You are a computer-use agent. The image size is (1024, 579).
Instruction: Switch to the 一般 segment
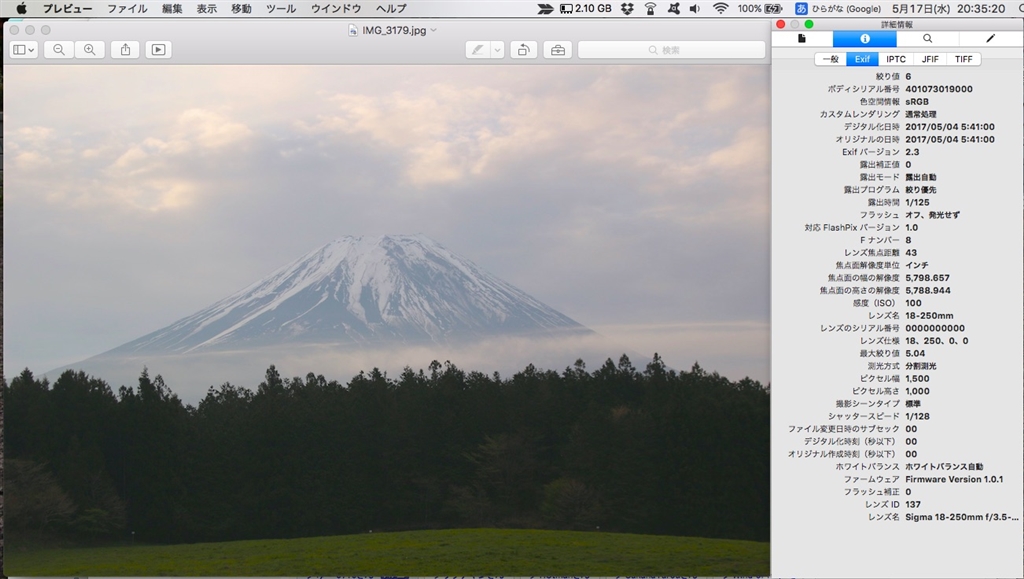tap(831, 59)
